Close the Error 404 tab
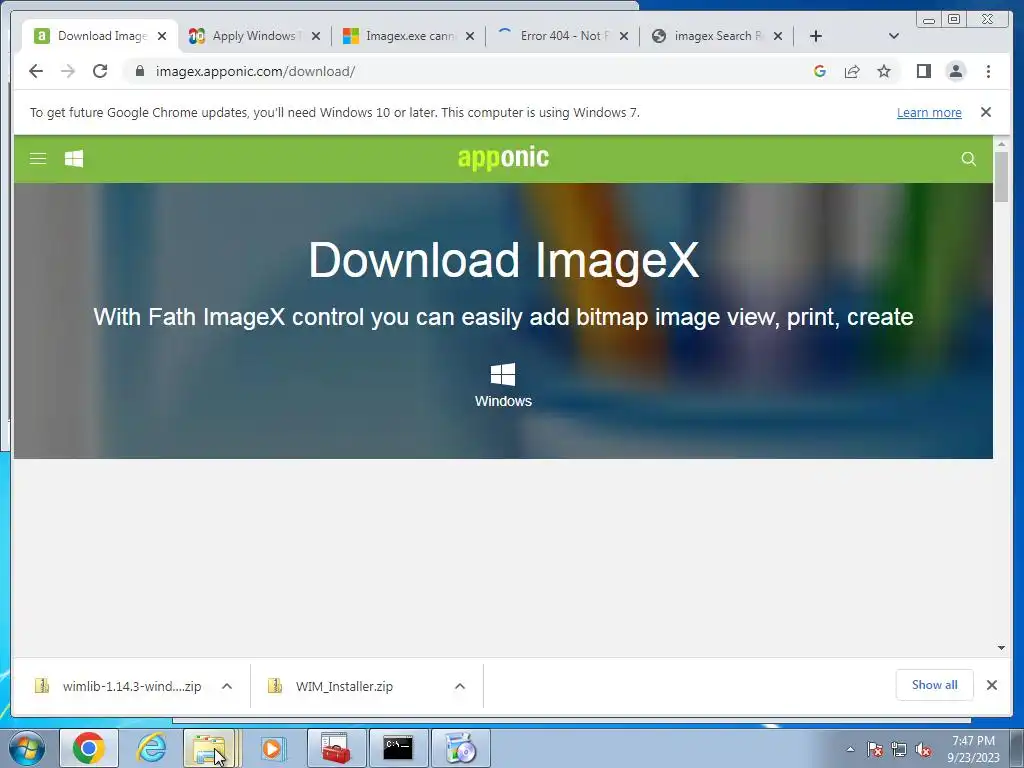The height and width of the screenshot is (768, 1024). [624, 36]
